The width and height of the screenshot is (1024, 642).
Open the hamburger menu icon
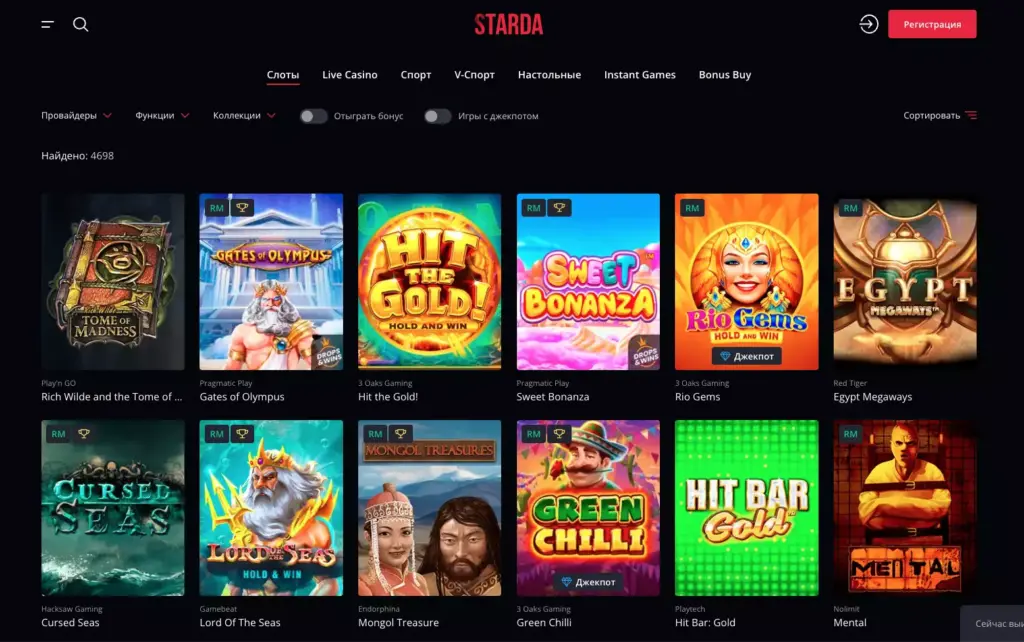coord(47,24)
